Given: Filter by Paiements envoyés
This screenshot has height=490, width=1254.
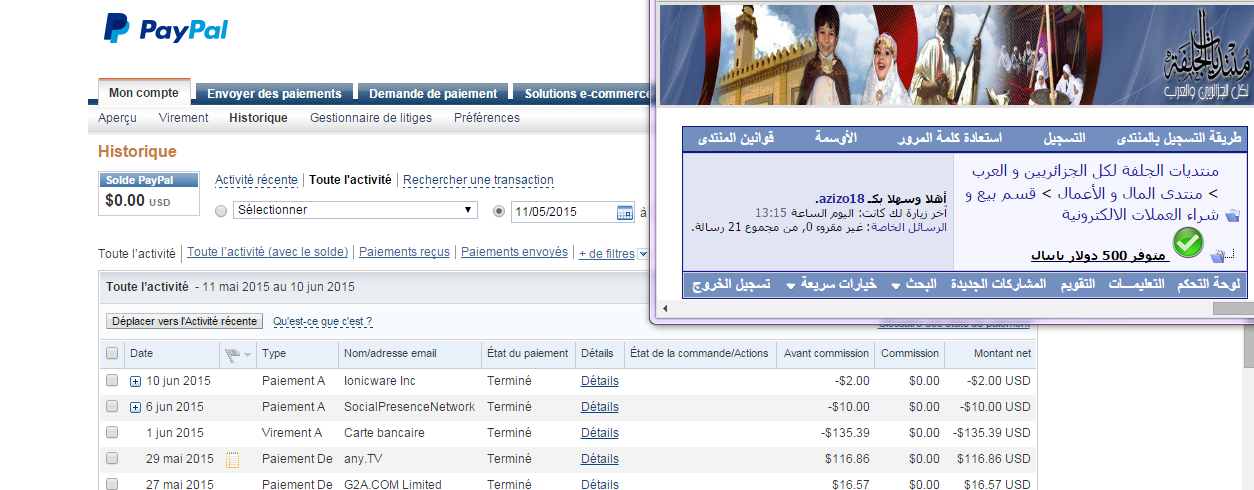Looking at the screenshot, I should 514,253.
